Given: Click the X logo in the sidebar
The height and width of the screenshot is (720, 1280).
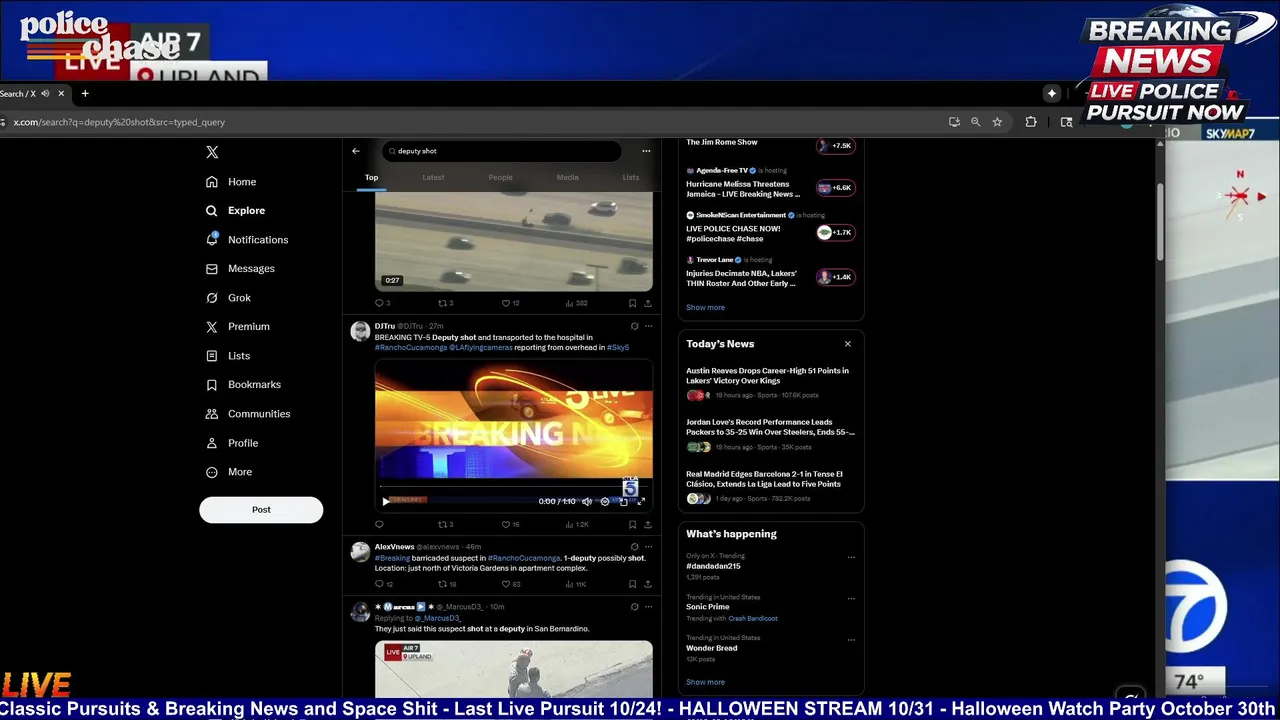Looking at the screenshot, I should pyautogui.click(x=212, y=152).
